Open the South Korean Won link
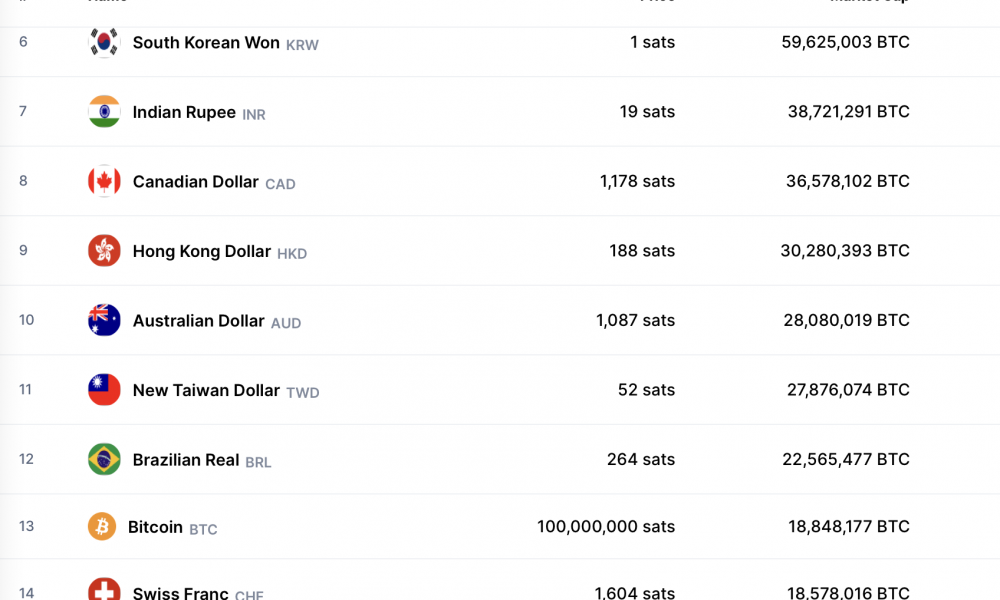Viewport: 1000px width, 600px height. coord(206,43)
